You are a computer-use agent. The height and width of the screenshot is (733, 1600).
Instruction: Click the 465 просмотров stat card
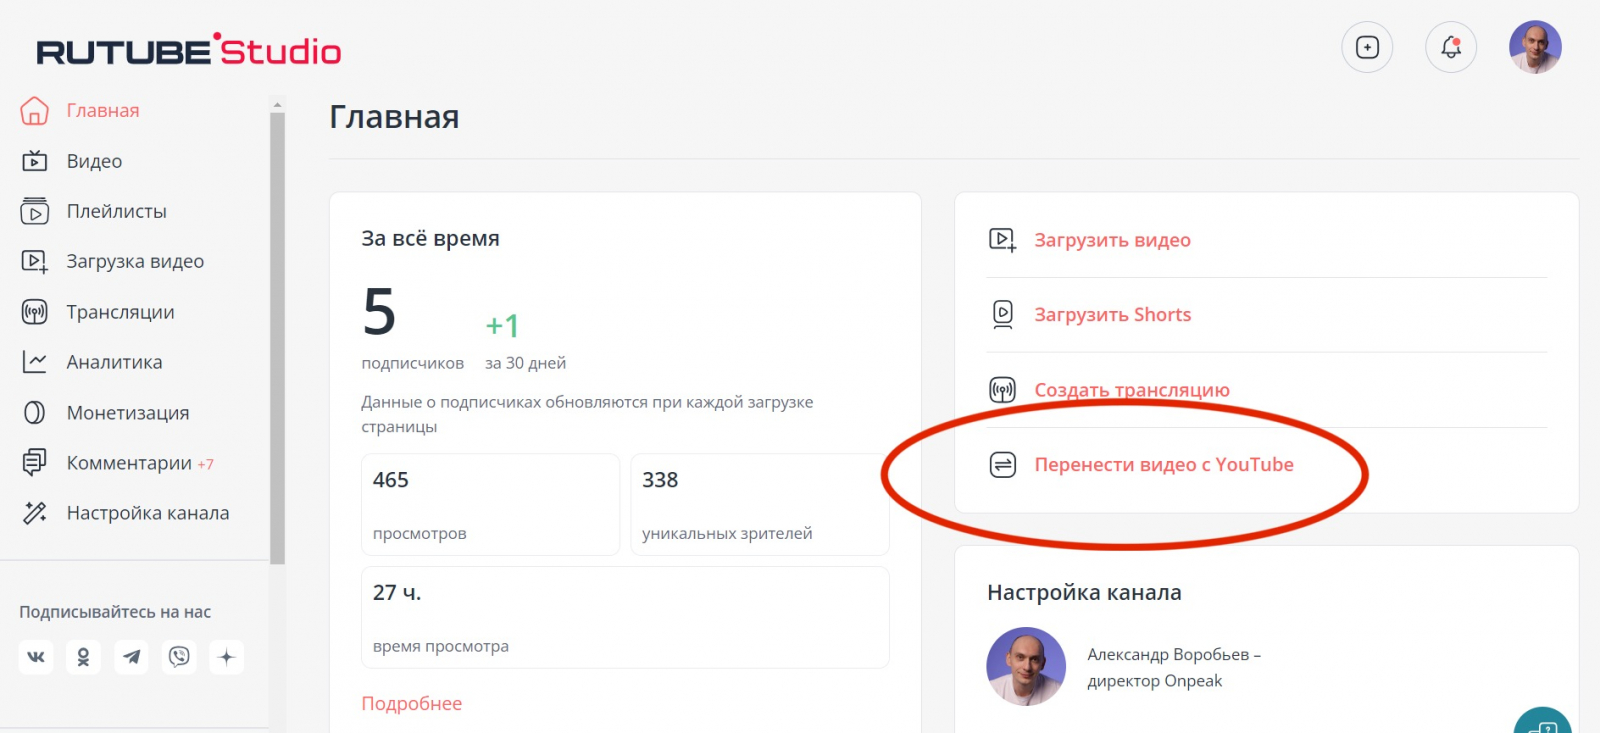pos(490,505)
